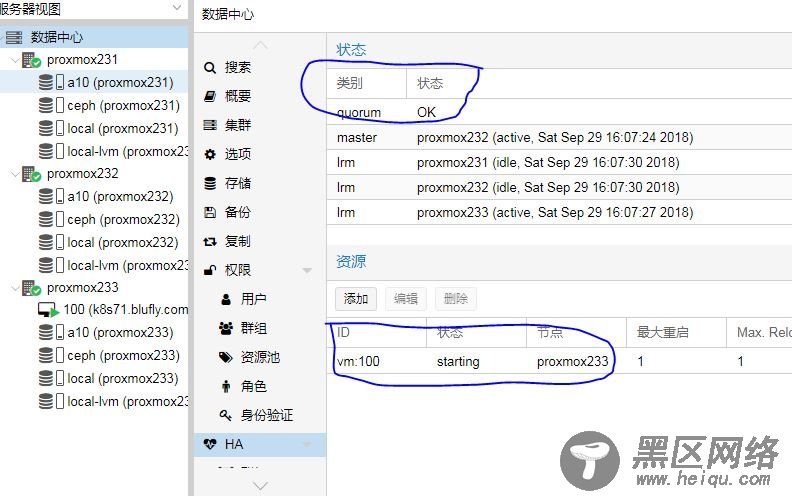
Task: Click the proxmox232 node icon
Action: pos(31,174)
